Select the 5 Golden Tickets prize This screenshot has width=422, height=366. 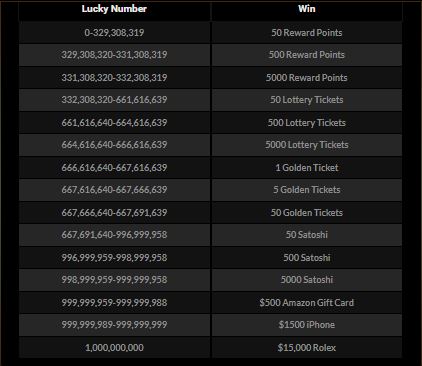point(307,190)
